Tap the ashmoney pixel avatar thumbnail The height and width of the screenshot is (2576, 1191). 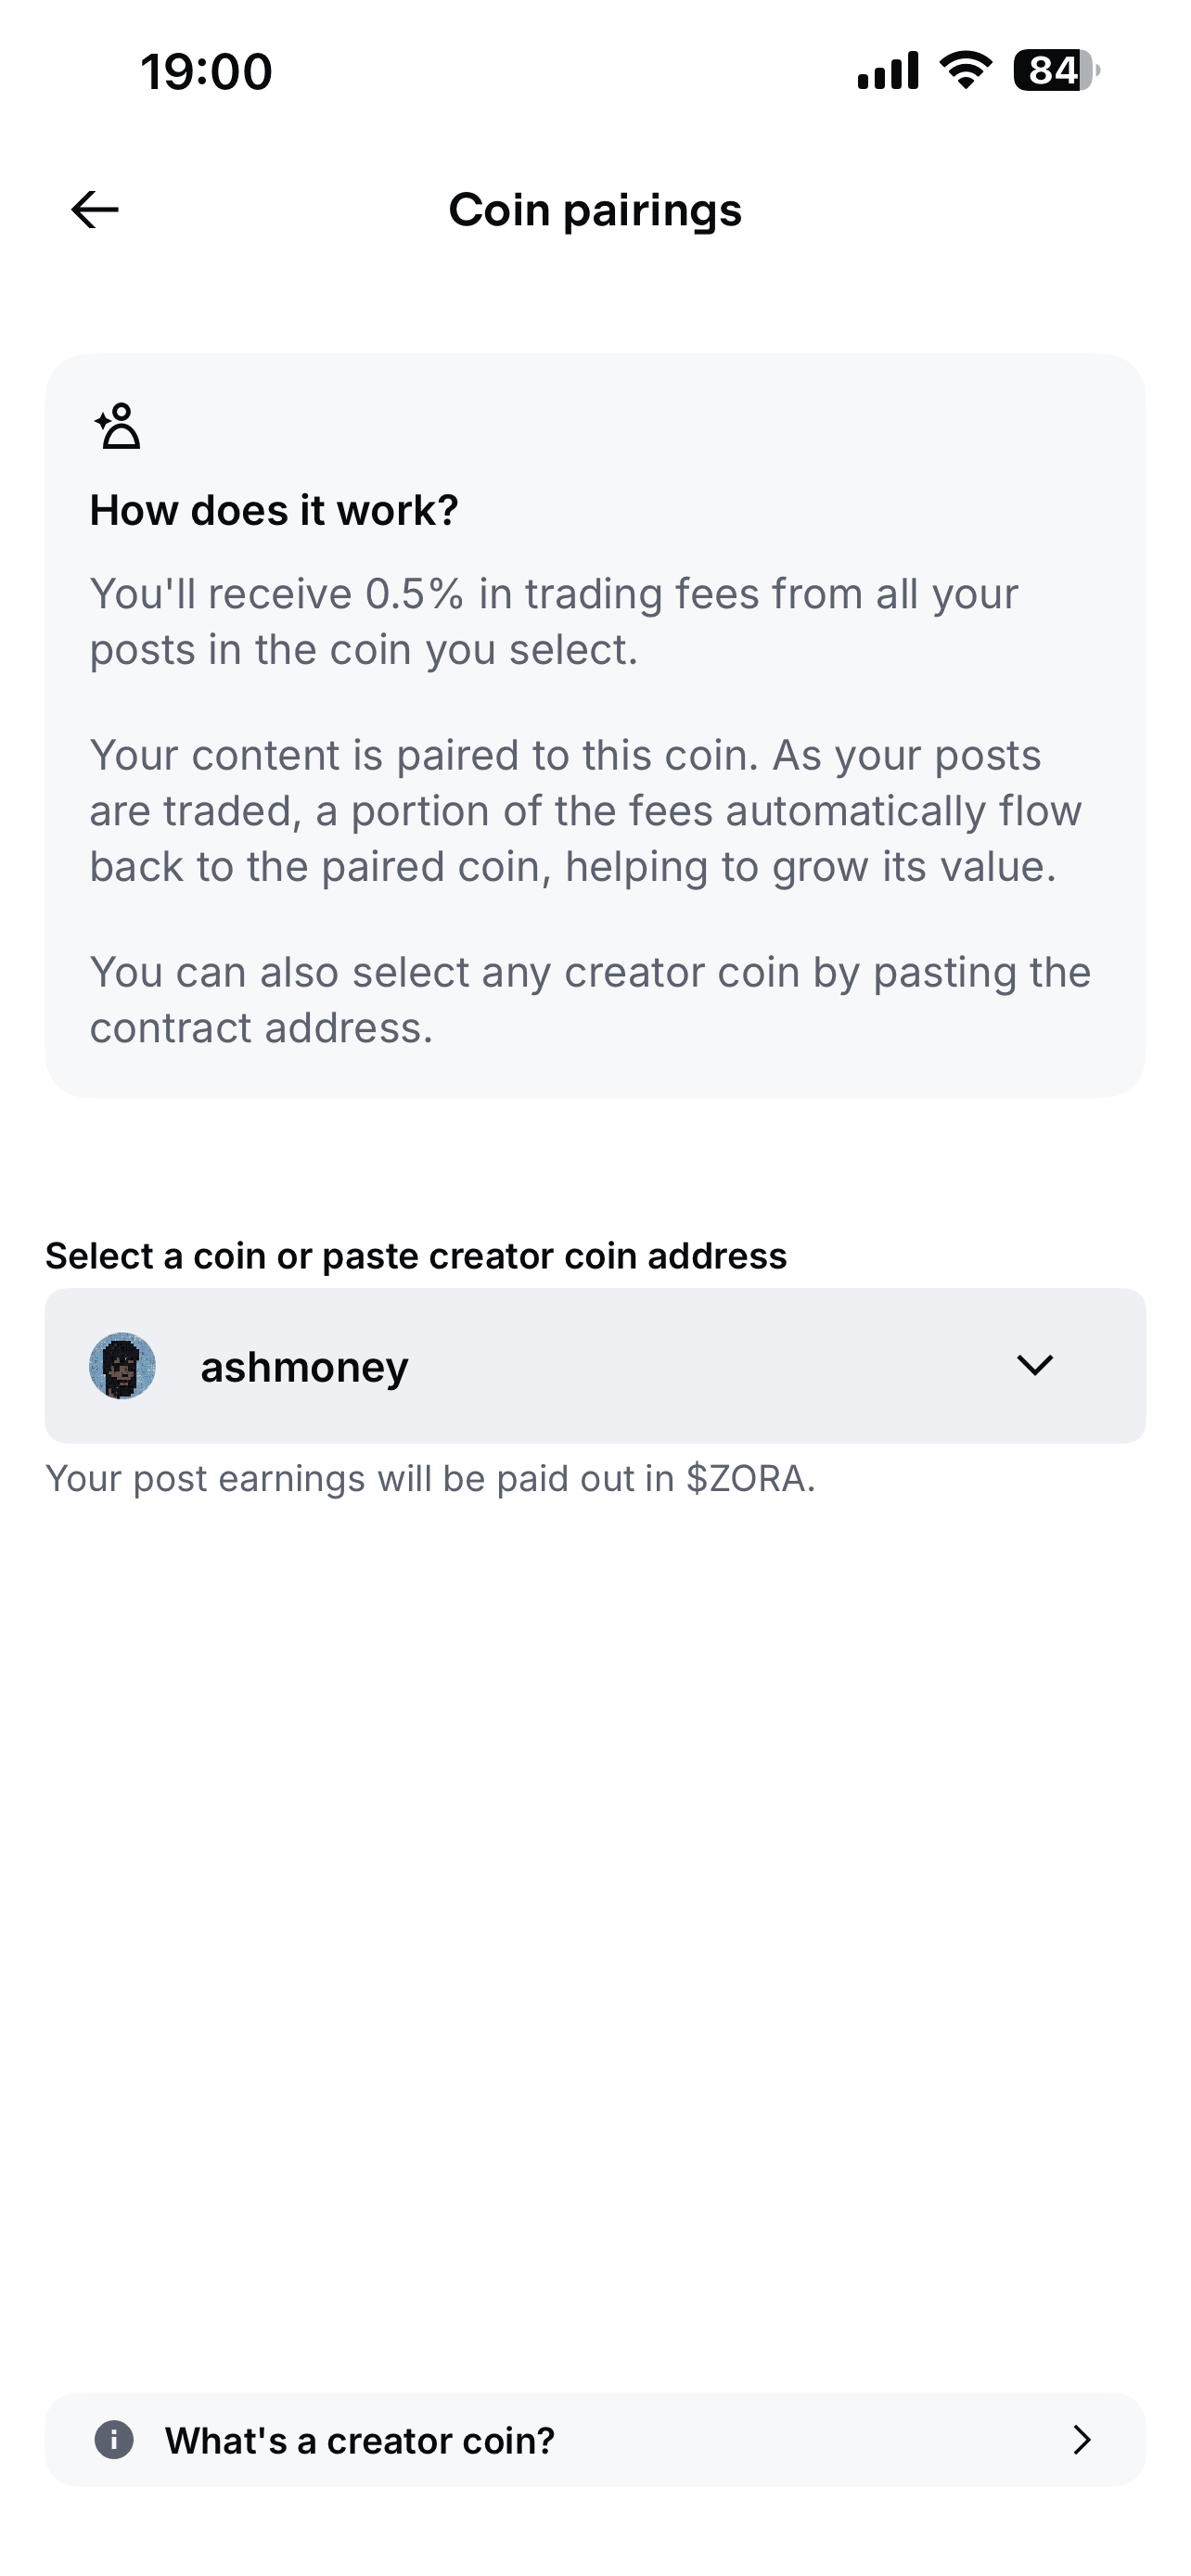[122, 1366]
